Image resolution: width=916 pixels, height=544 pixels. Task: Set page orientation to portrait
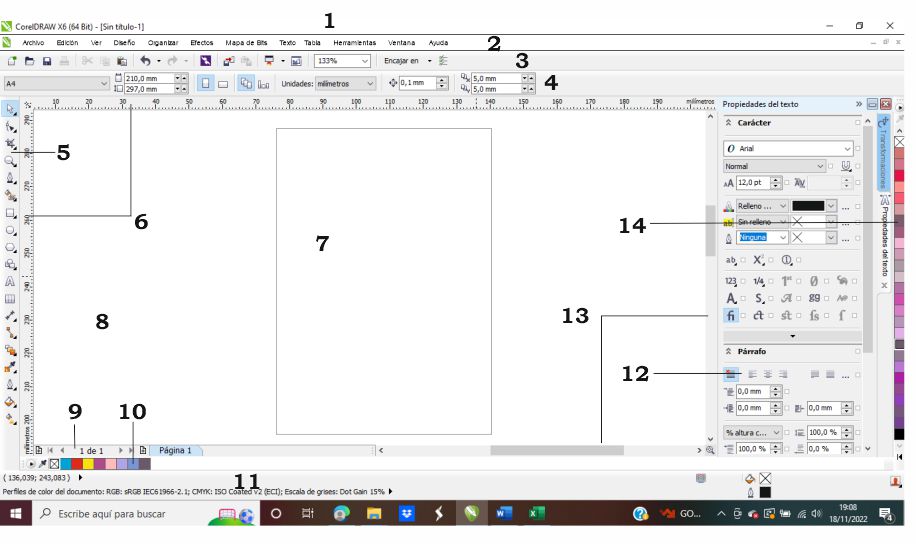click(205, 84)
